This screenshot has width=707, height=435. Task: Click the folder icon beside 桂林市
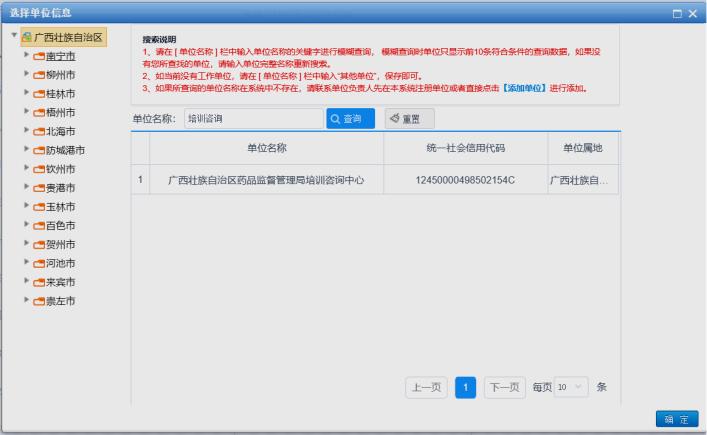pos(39,94)
